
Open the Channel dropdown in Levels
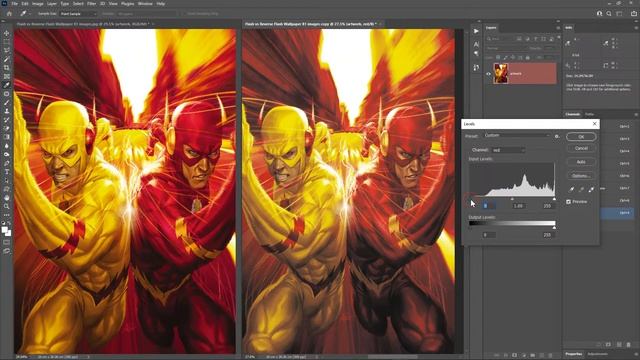coord(508,150)
